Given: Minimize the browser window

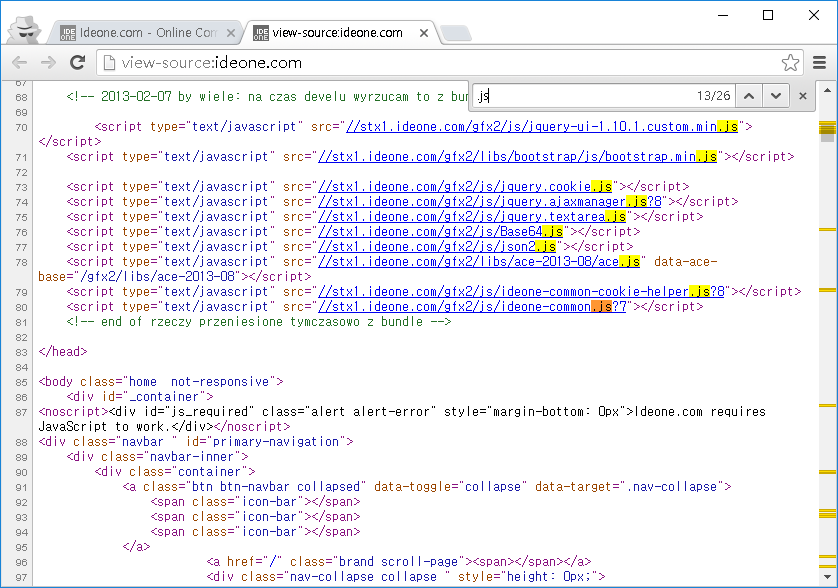Looking at the screenshot, I should tap(723, 15).
